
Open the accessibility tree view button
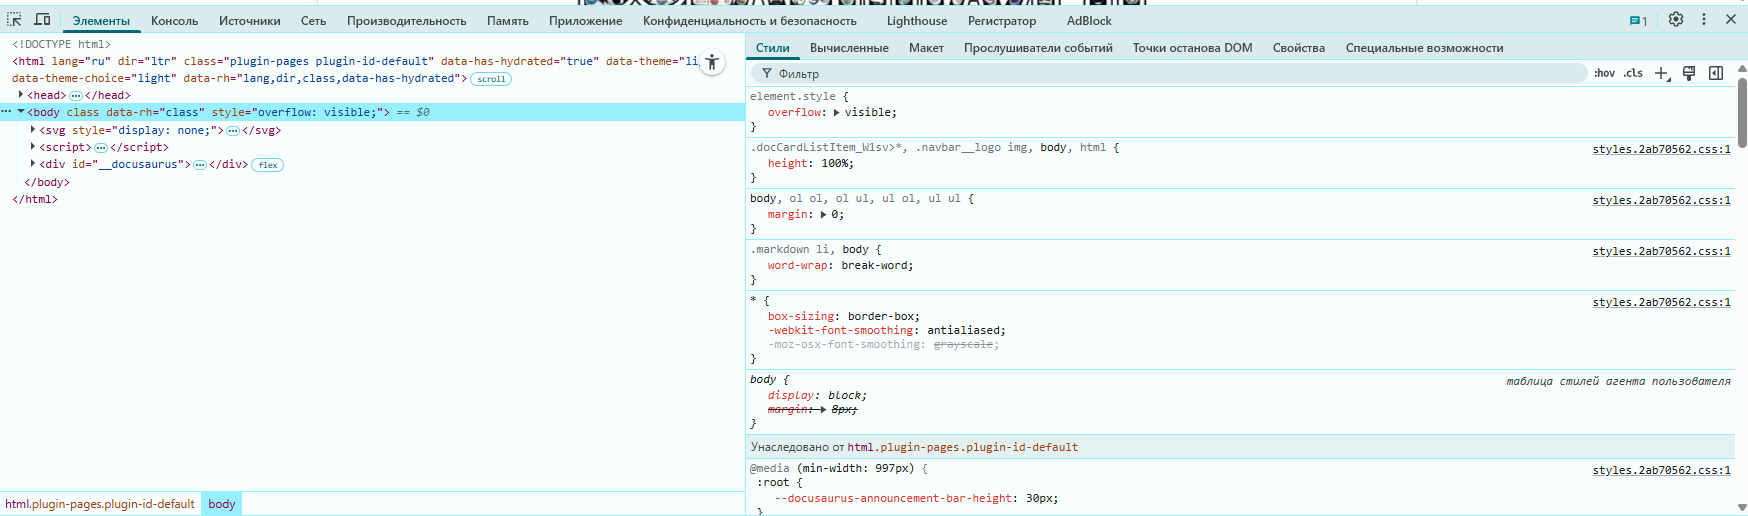[x=712, y=62]
